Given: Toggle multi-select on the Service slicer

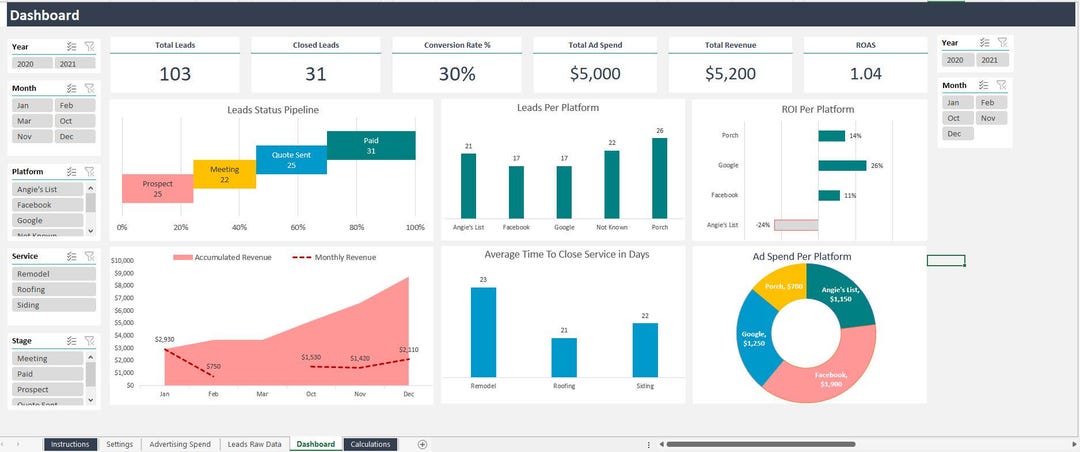Looking at the screenshot, I should pyautogui.click(x=72, y=256).
